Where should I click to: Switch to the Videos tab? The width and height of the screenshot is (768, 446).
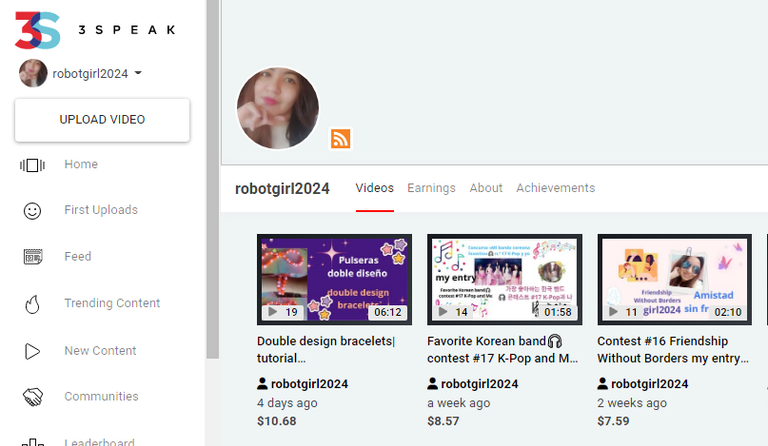(374, 188)
